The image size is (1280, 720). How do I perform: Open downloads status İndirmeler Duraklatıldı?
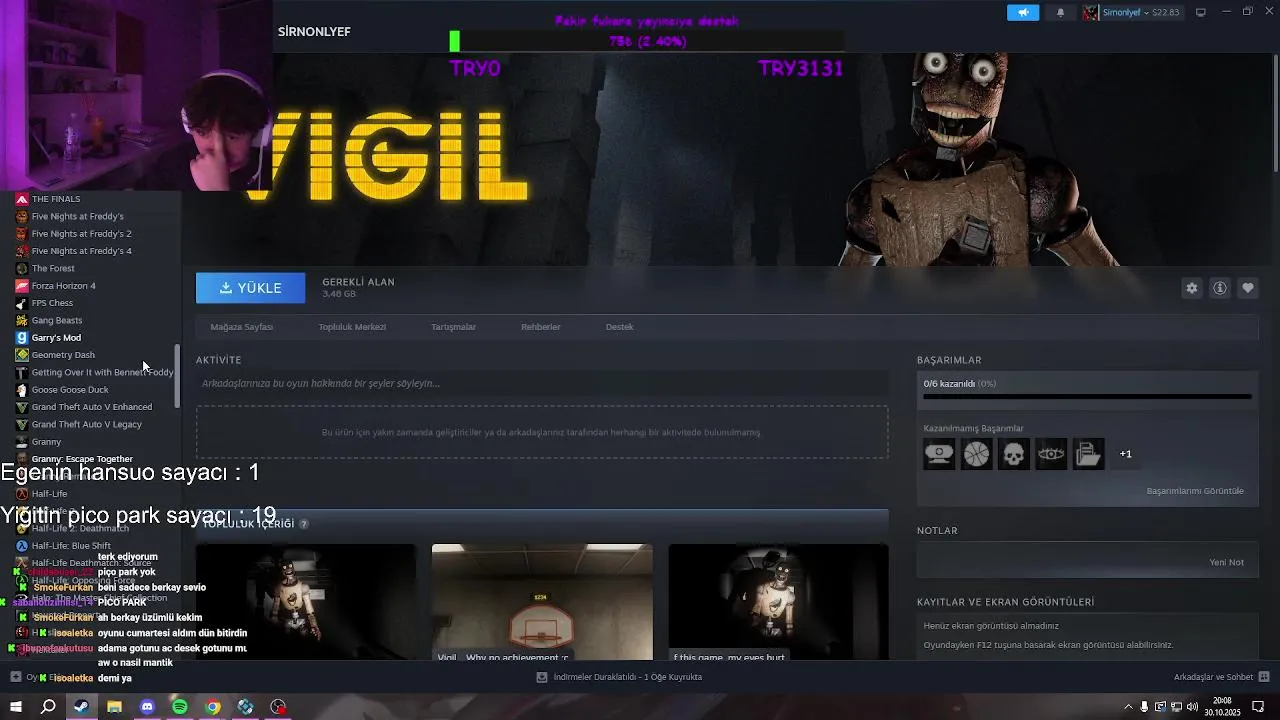(x=620, y=677)
